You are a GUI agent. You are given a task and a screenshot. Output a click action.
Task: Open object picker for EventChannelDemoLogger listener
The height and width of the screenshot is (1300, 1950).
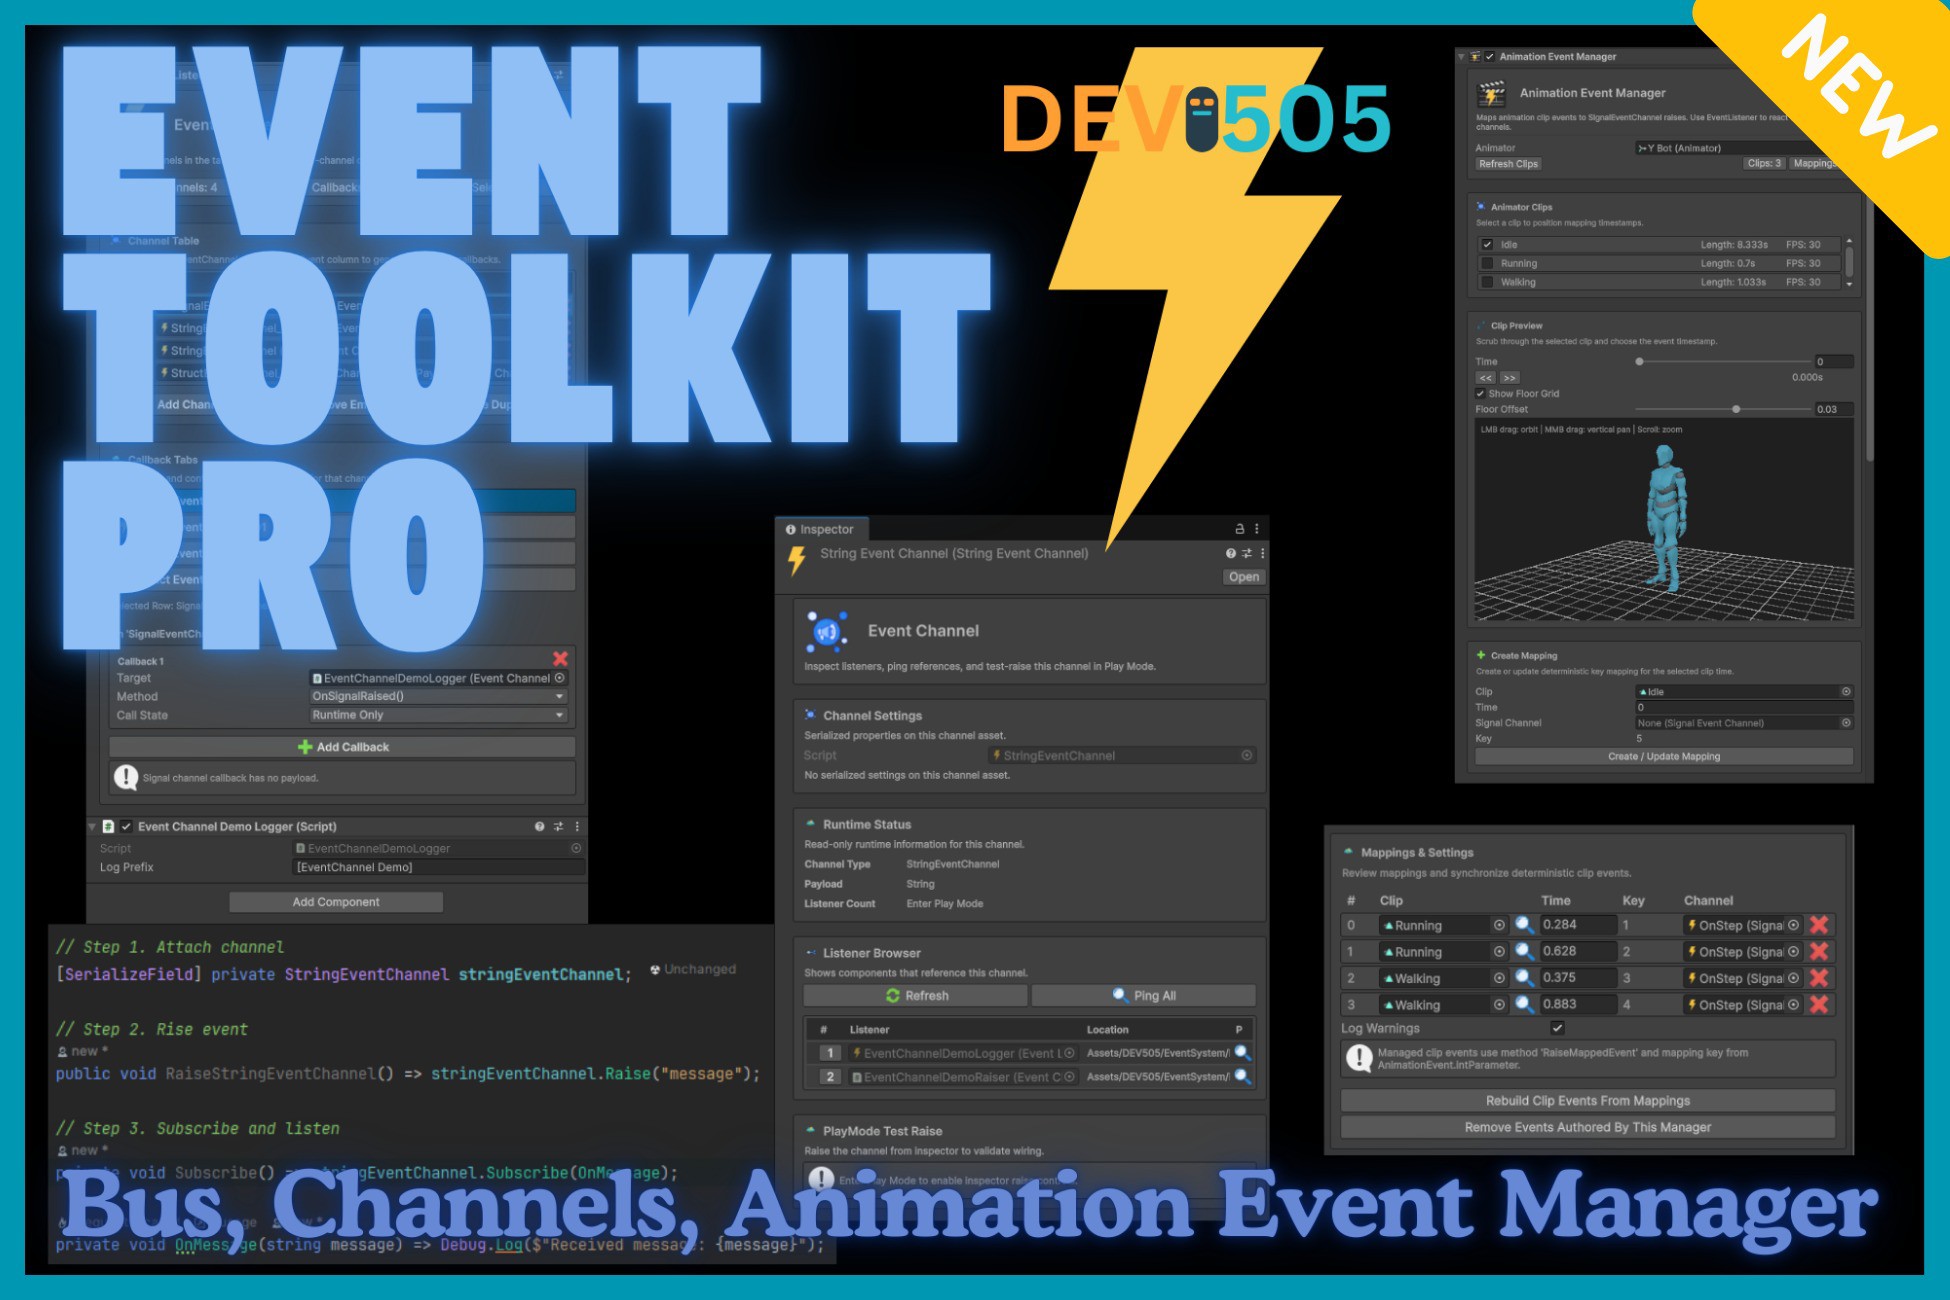click(x=1069, y=1053)
